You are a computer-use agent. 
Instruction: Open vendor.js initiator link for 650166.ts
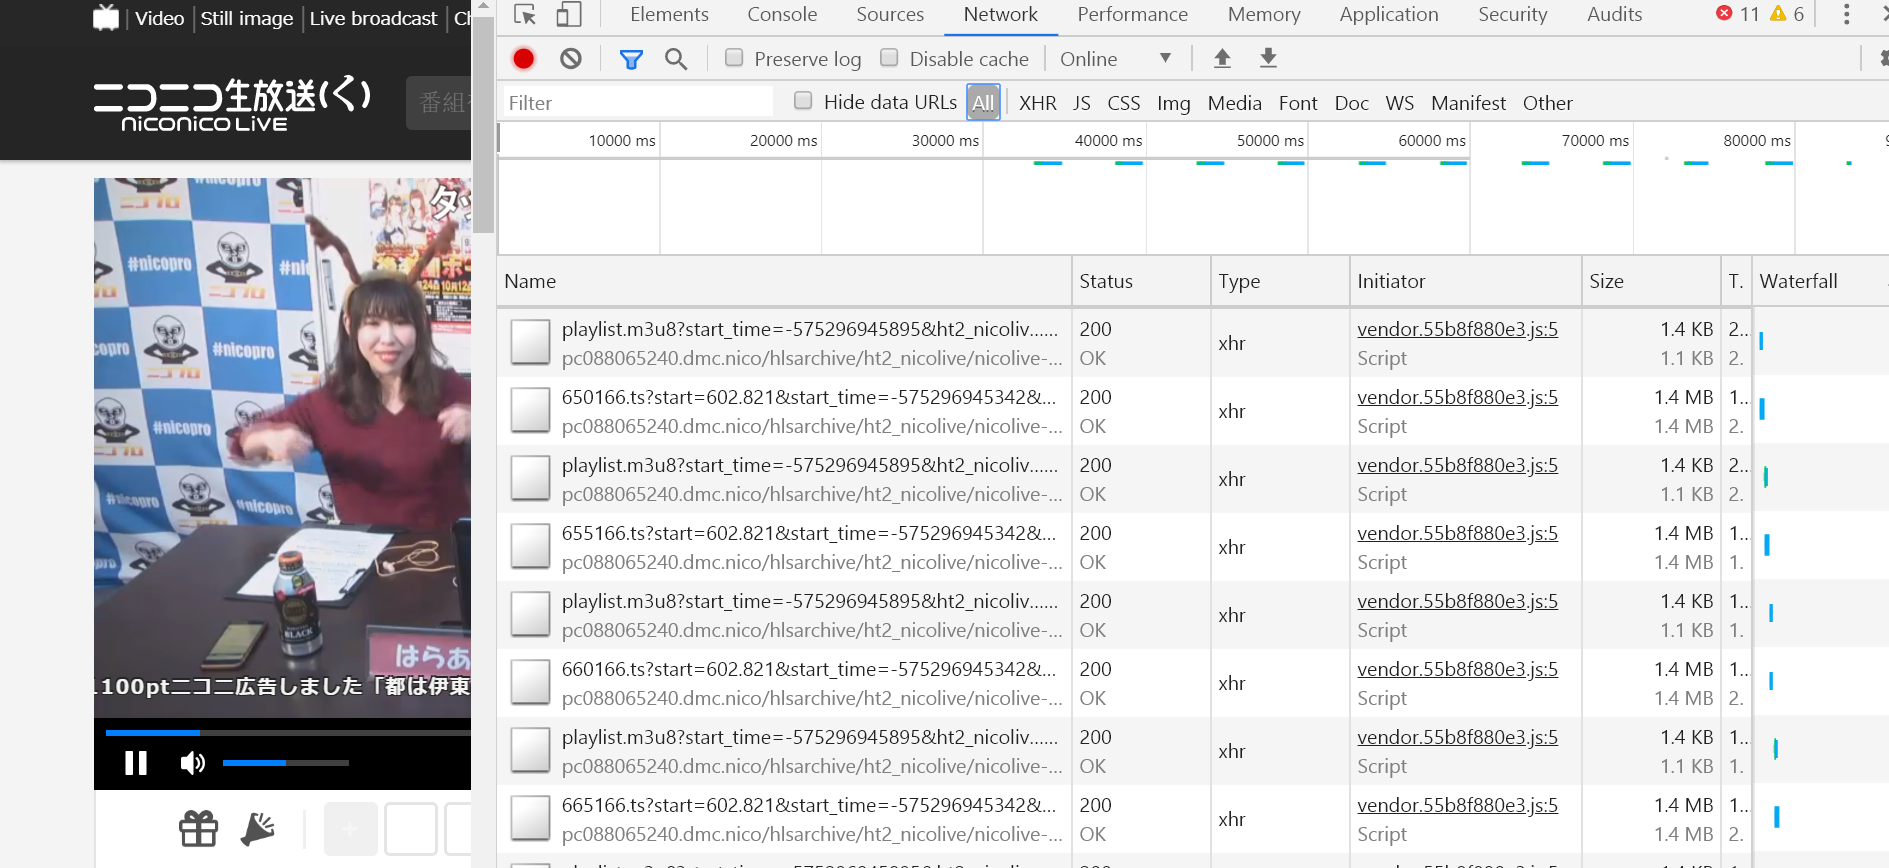(x=1457, y=397)
